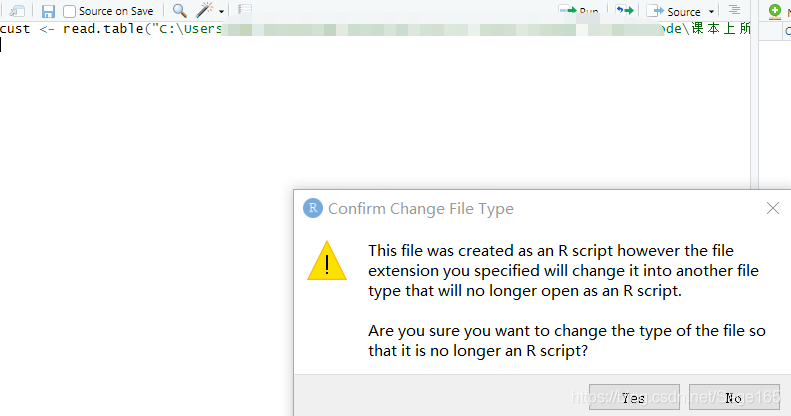The image size is (791, 416).
Task: Close the Confirm Change File Type dialog
Action: pos(772,208)
